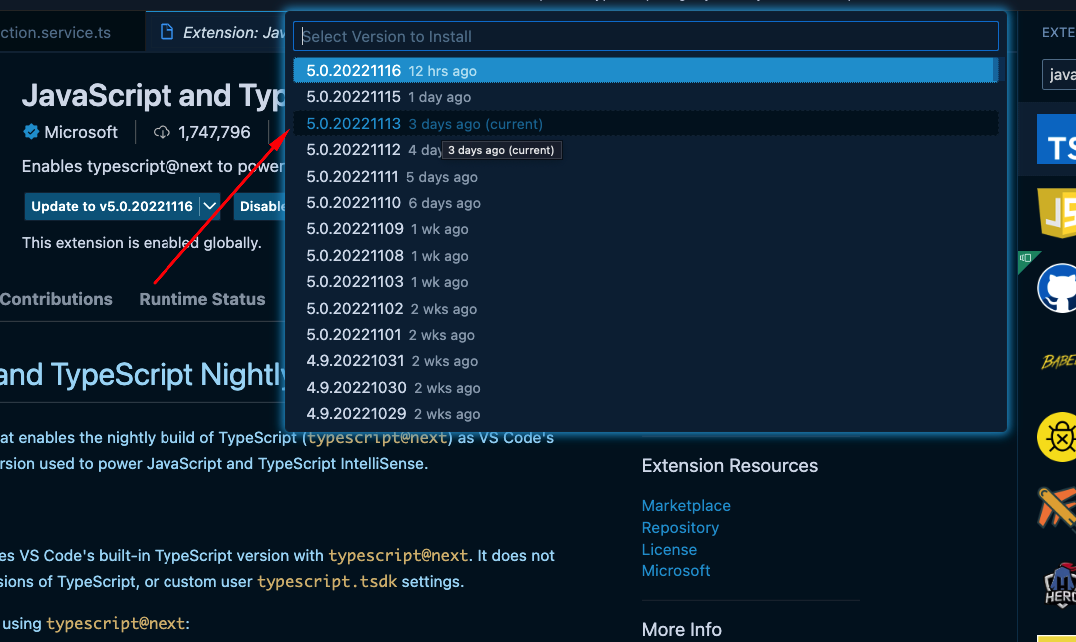
Task: Click the extension tab file icon
Action: [x=166, y=32]
